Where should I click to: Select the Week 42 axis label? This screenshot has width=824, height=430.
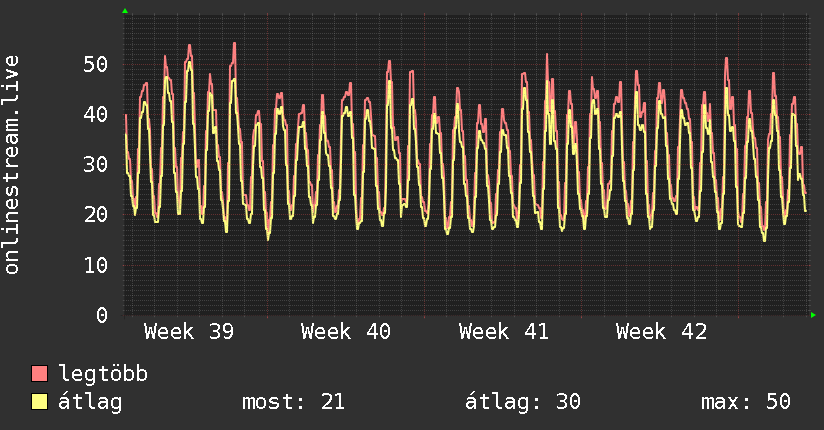661,332
